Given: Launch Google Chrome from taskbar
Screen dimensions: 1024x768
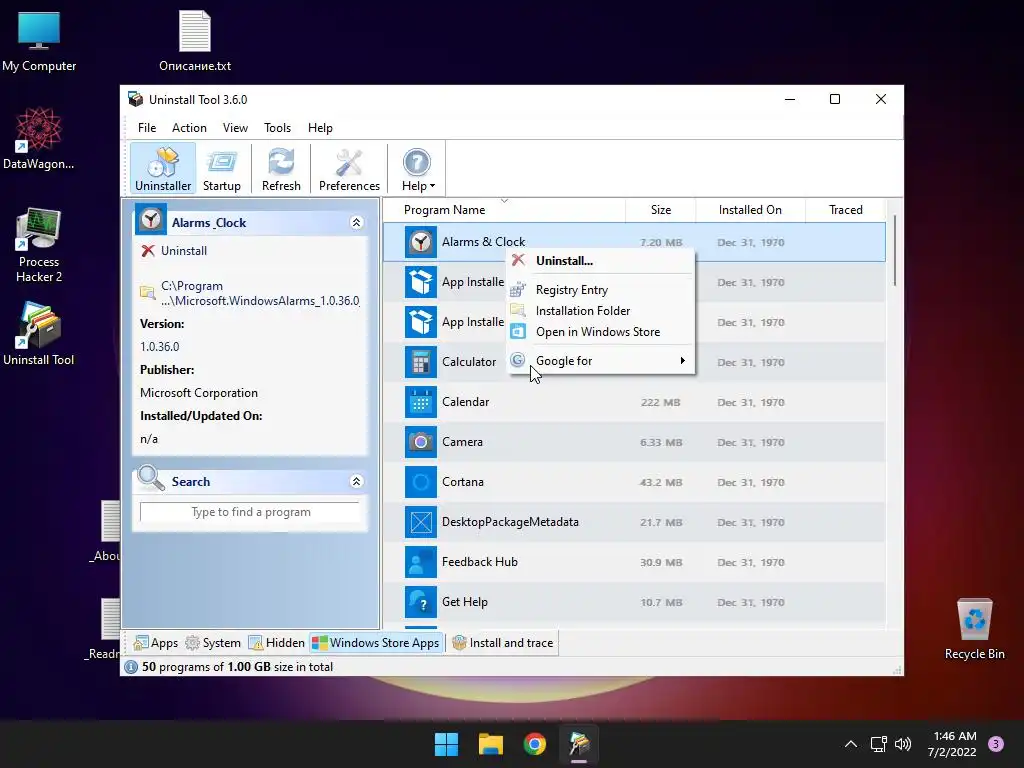Looking at the screenshot, I should 535,744.
